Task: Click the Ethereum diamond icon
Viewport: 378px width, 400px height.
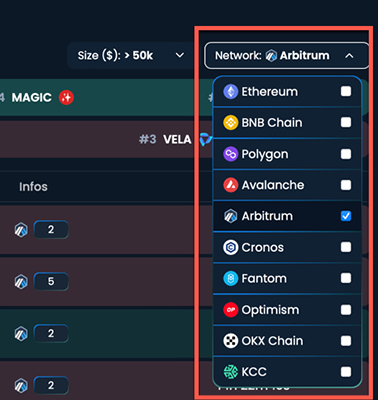Action: 230,92
